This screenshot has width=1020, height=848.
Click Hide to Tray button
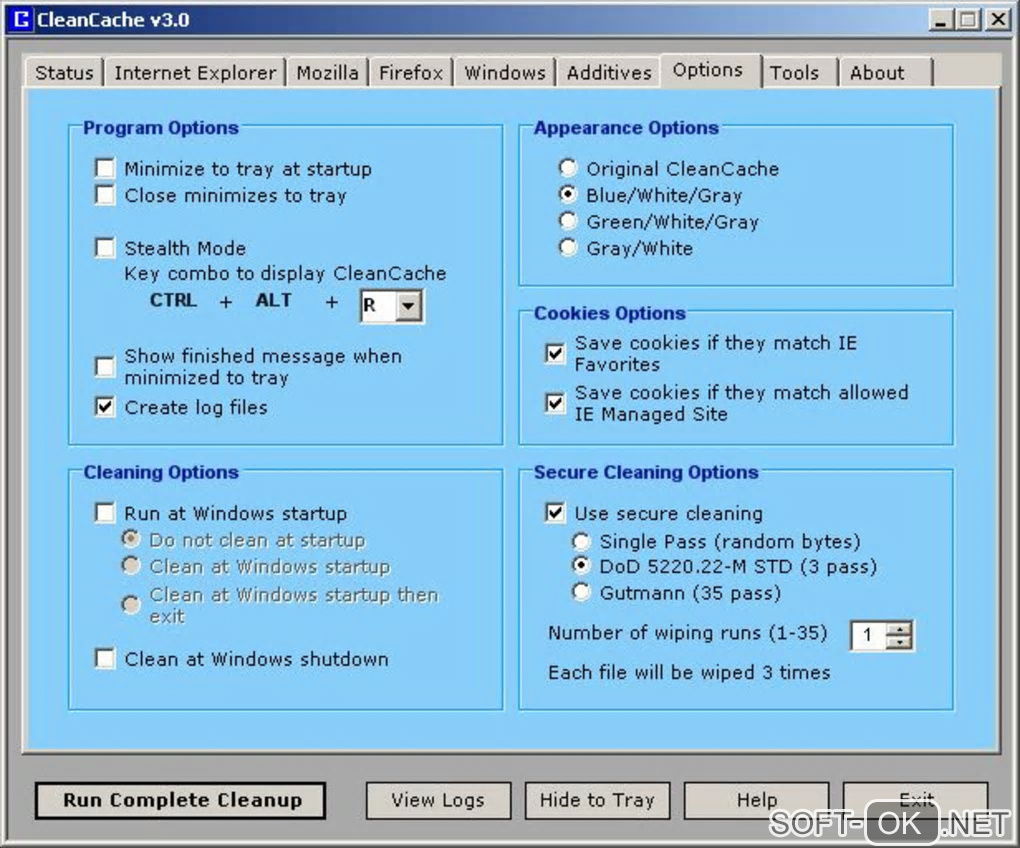click(x=597, y=801)
